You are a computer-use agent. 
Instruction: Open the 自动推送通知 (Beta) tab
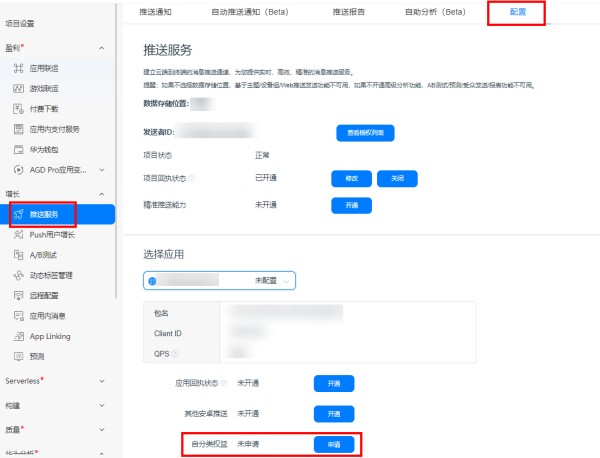point(250,12)
